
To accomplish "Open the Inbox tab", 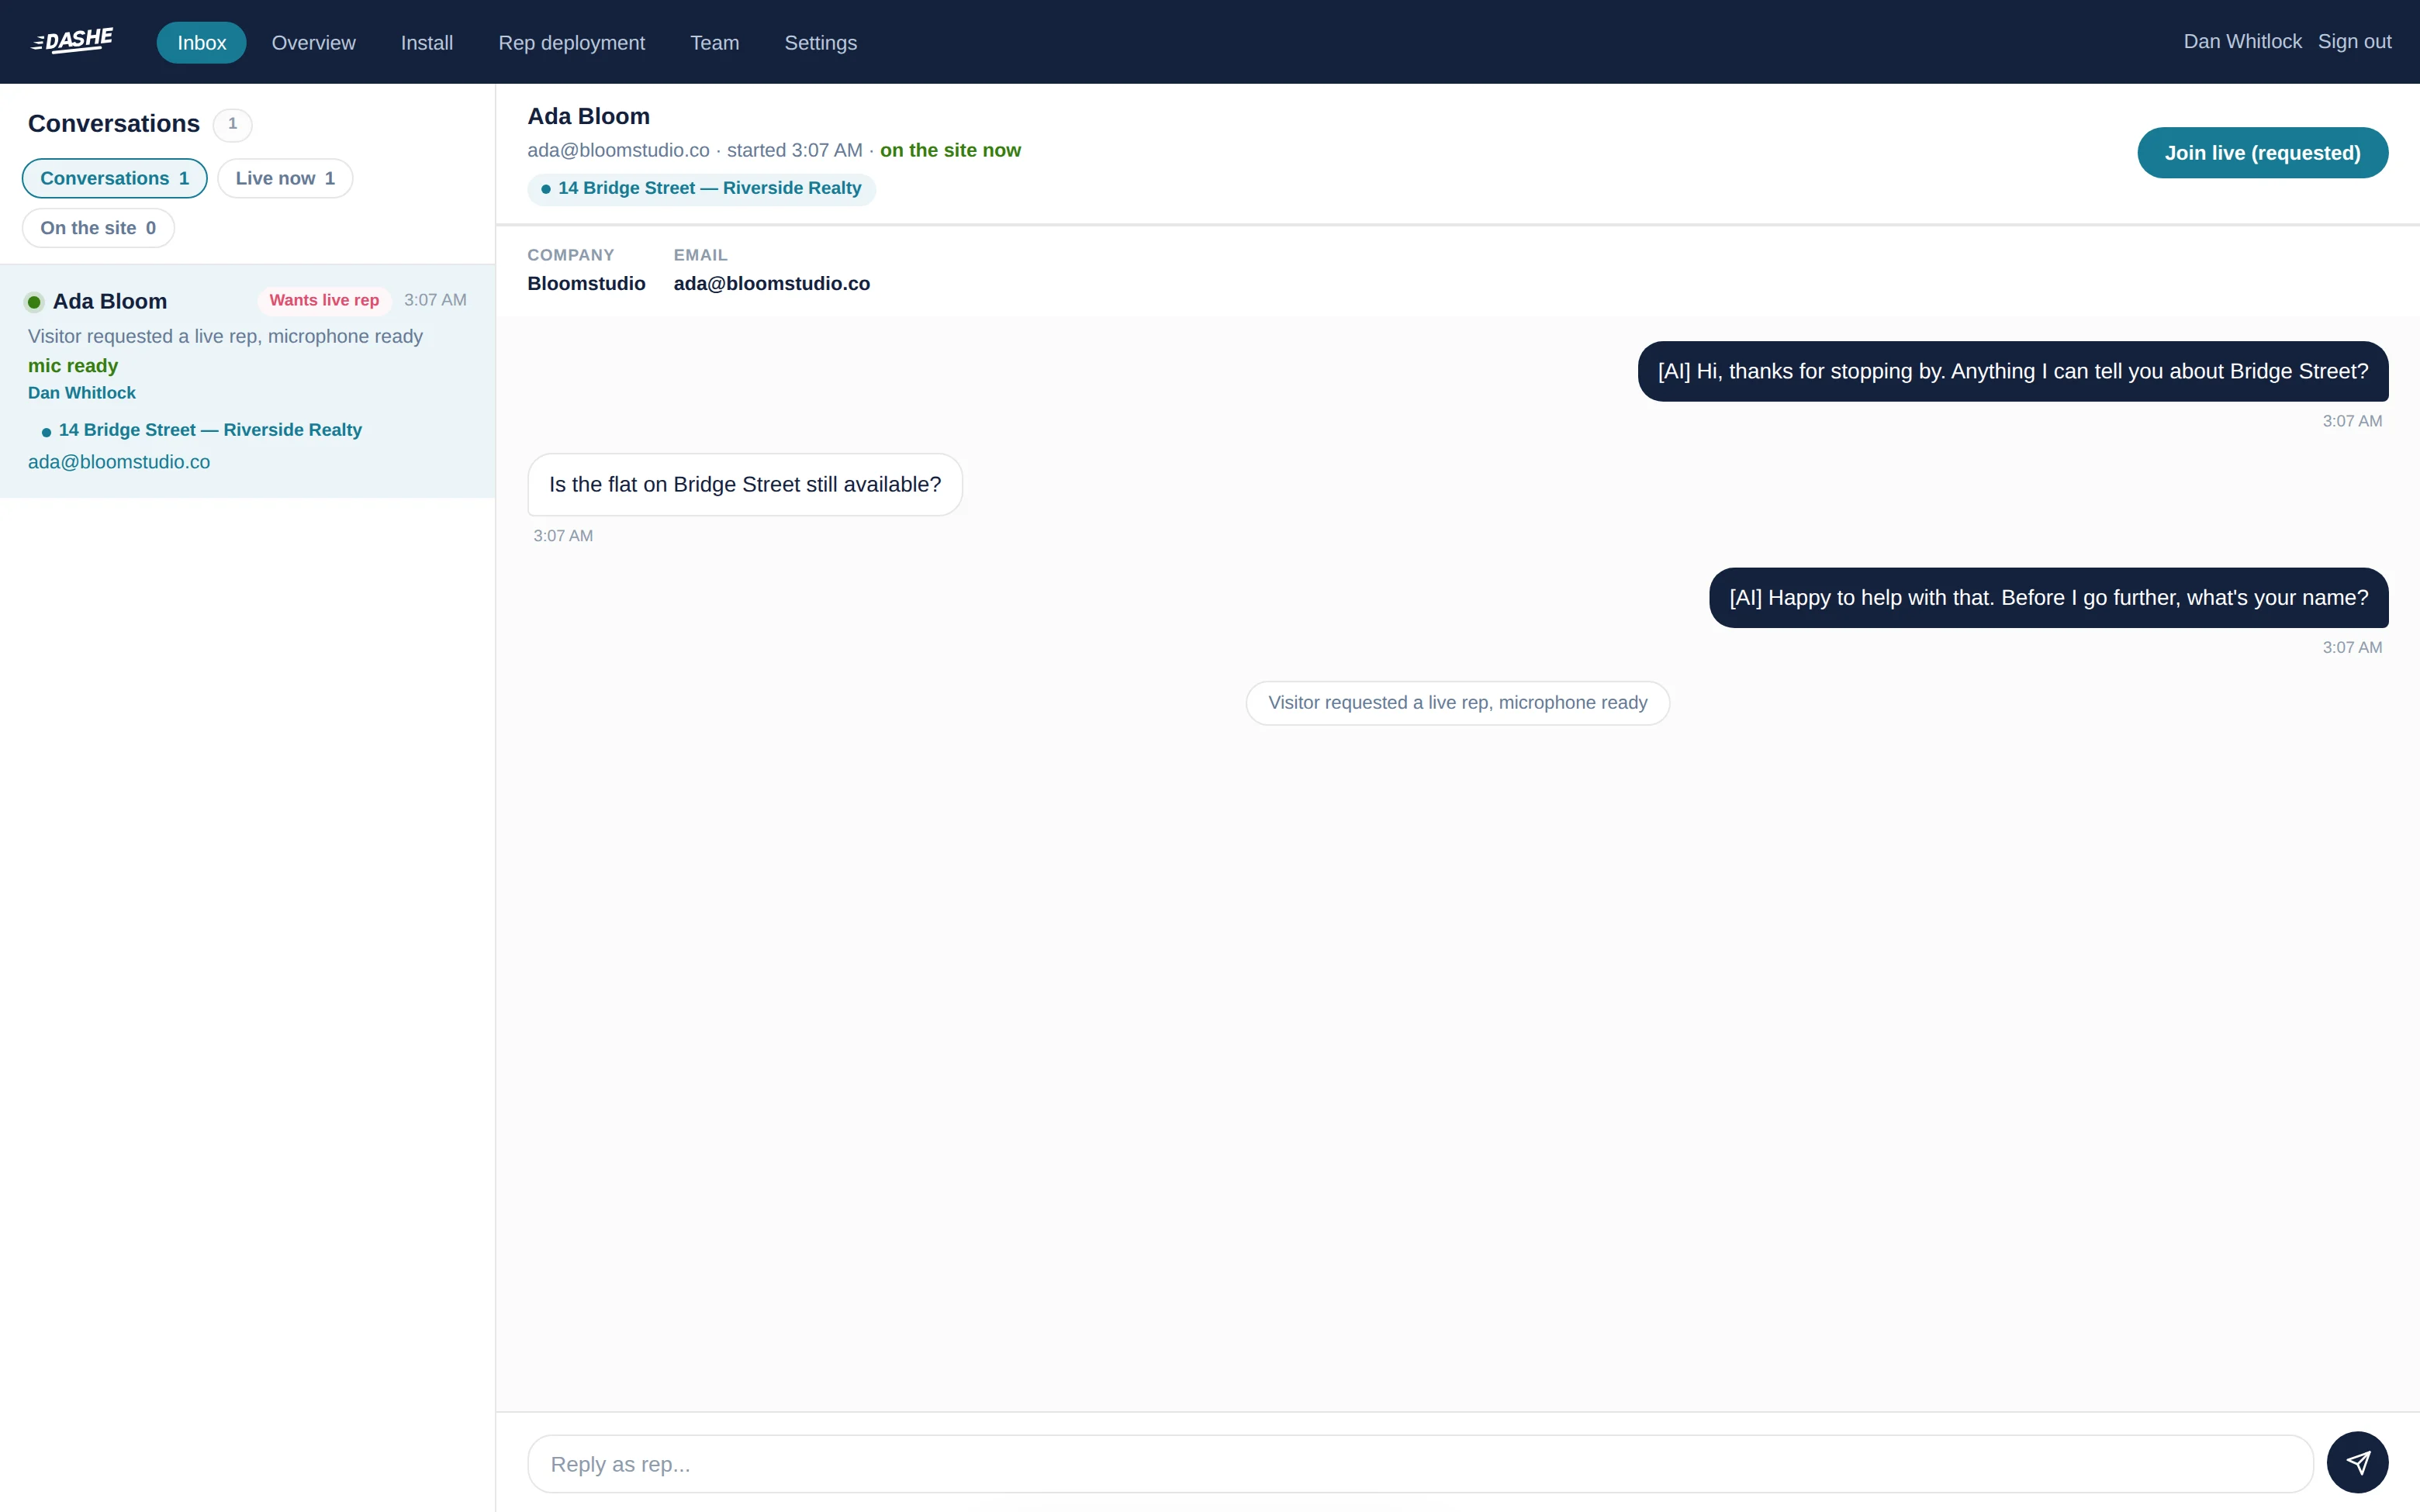I will 202,42.
